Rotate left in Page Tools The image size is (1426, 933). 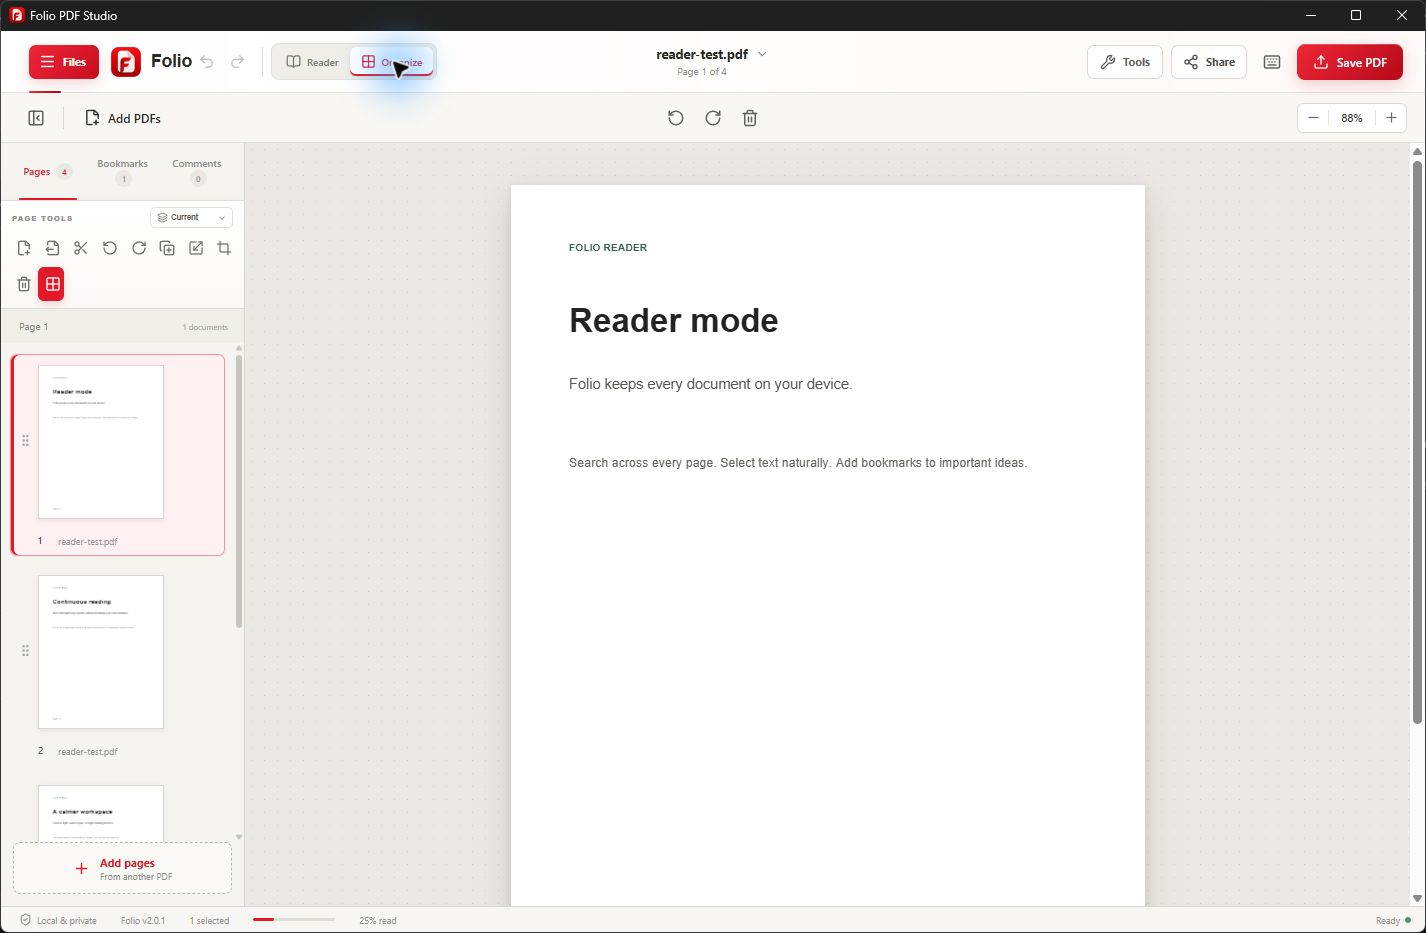point(110,248)
